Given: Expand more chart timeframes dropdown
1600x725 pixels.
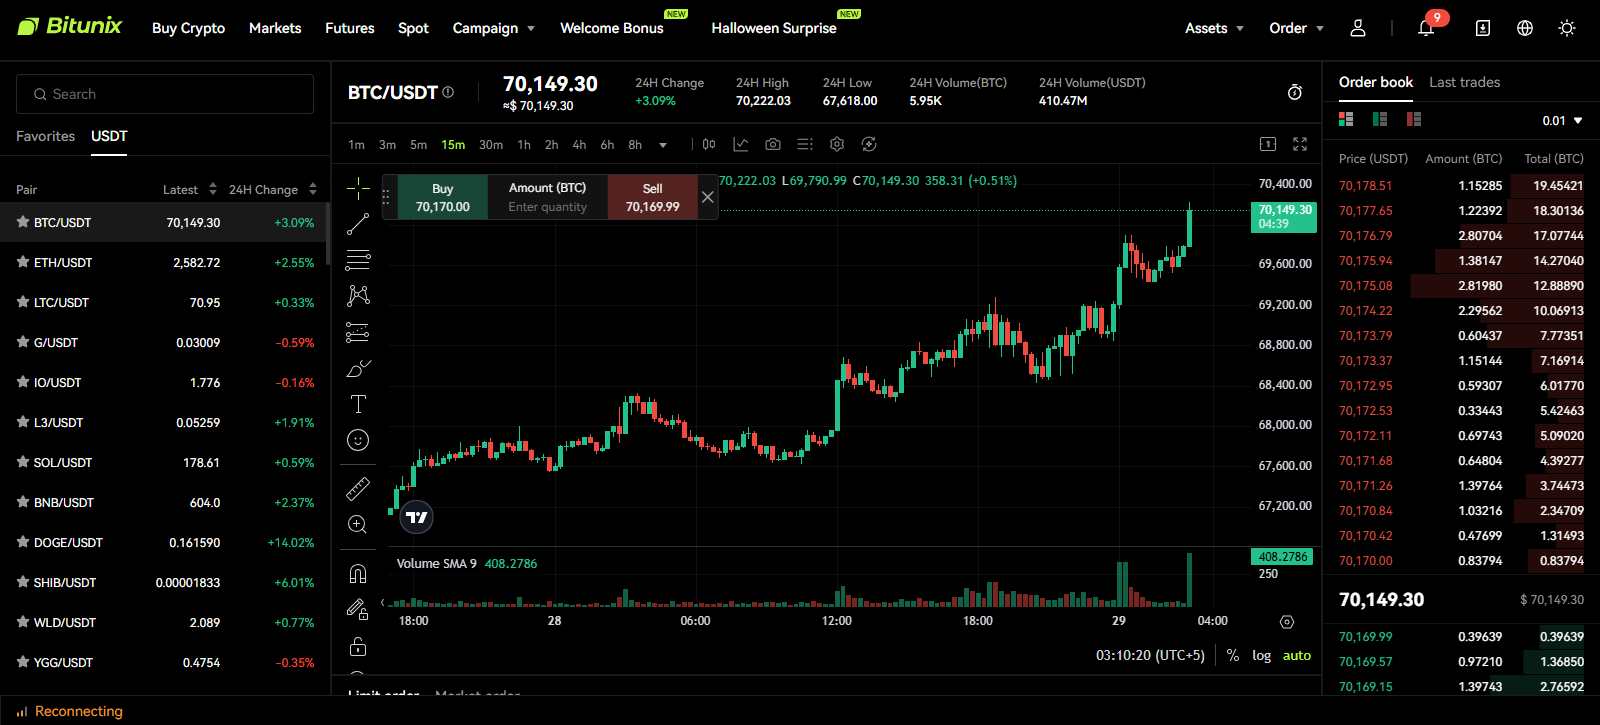Looking at the screenshot, I should tap(663, 145).
